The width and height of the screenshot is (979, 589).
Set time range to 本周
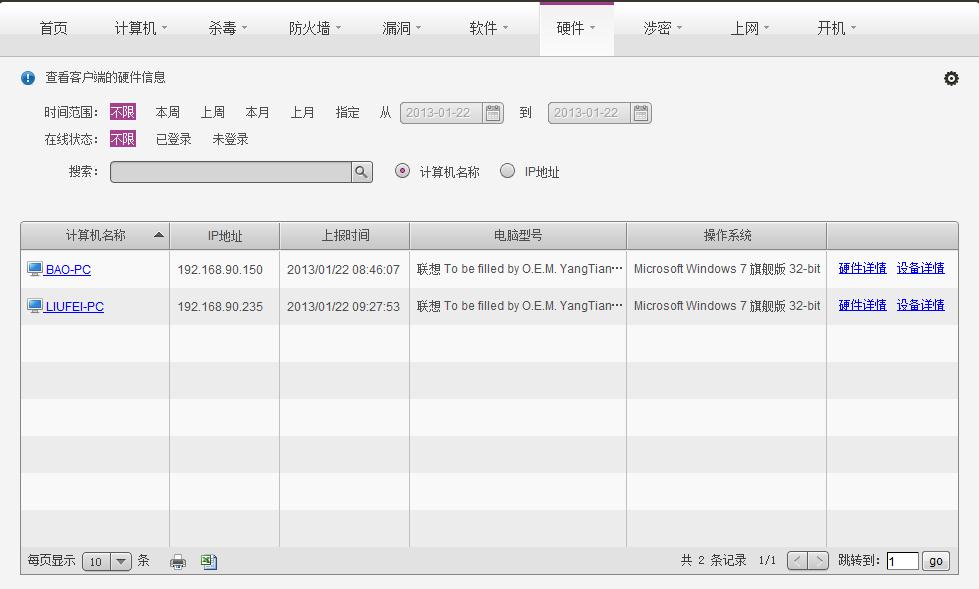[x=167, y=112]
